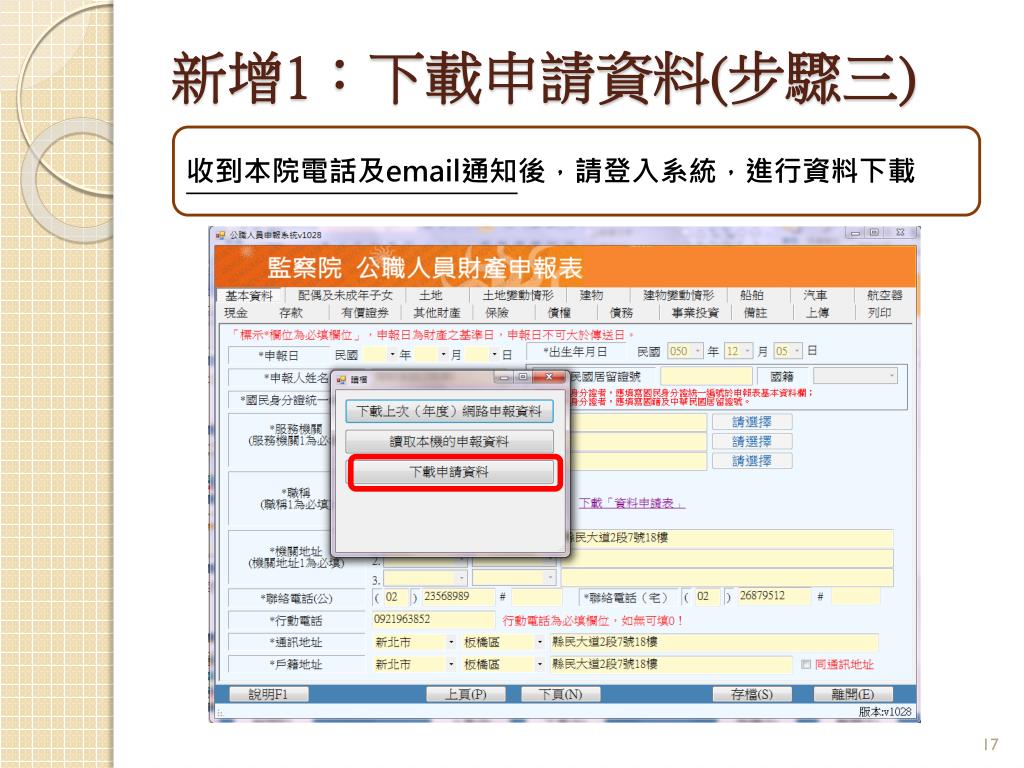Click the office phone number field 23568989
The height and width of the screenshot is (768, 1024).
(458, 597)
